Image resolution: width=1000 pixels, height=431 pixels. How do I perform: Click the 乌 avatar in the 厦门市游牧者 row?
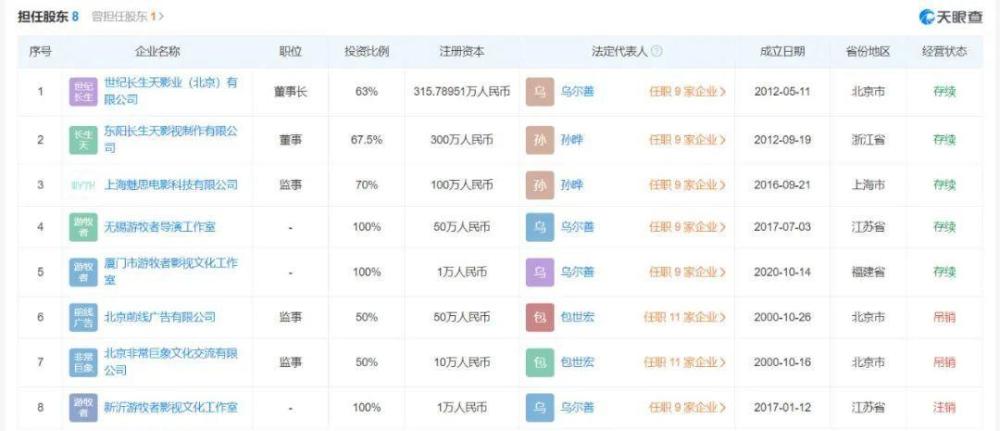[540, 272]
